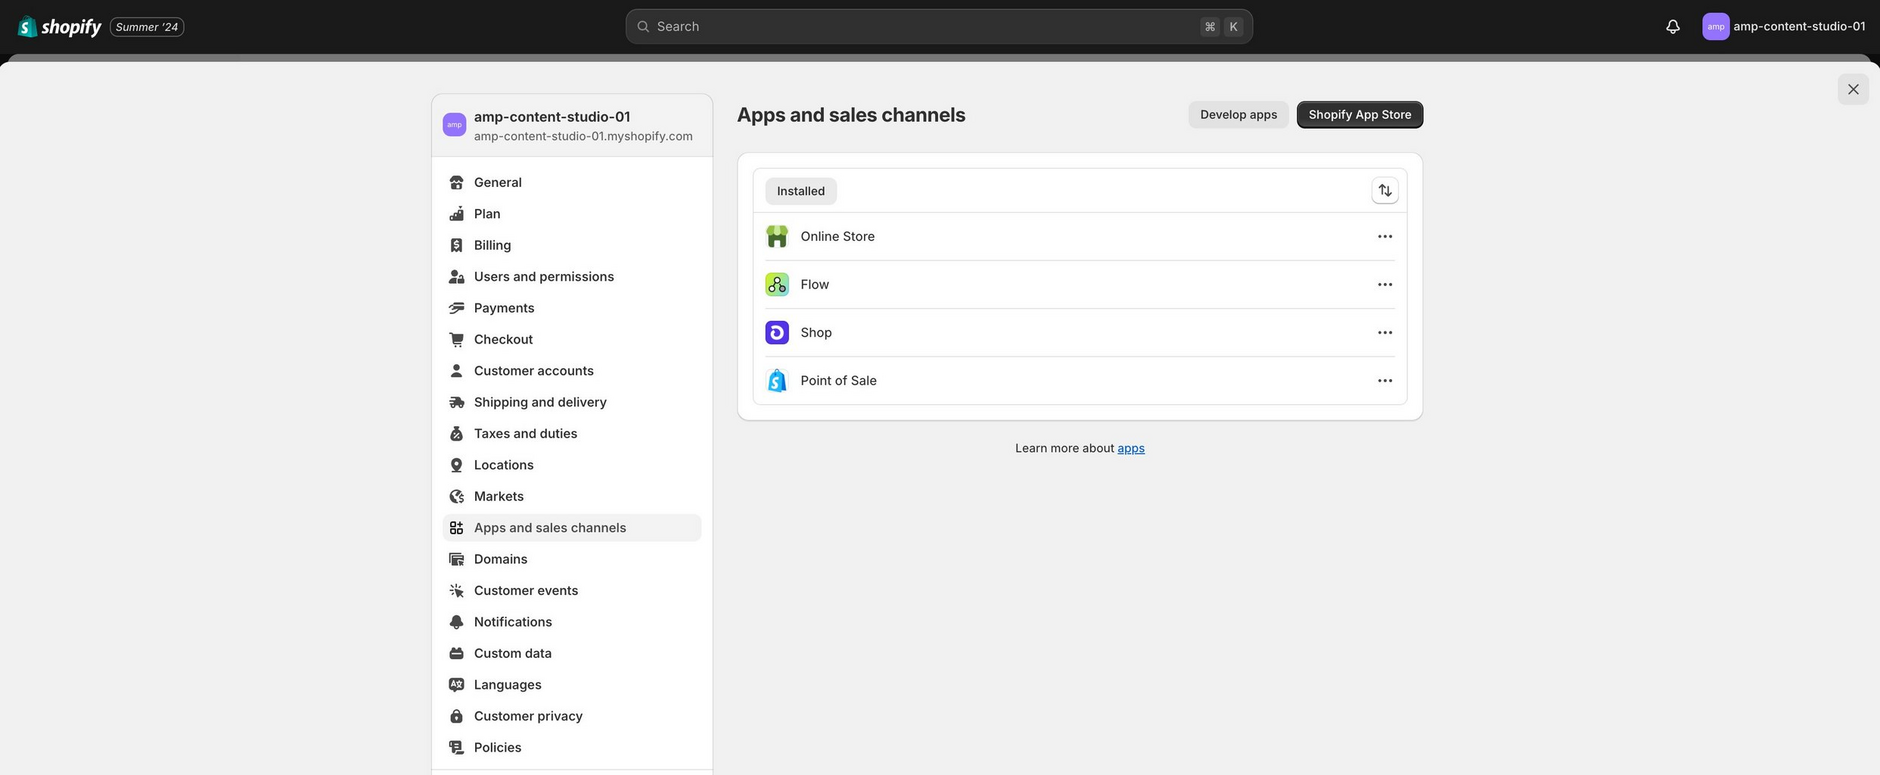Click the Customer accounts person icon
Image resolution: width=1880 pixels, height=775 pixels.
click(456, 371)
